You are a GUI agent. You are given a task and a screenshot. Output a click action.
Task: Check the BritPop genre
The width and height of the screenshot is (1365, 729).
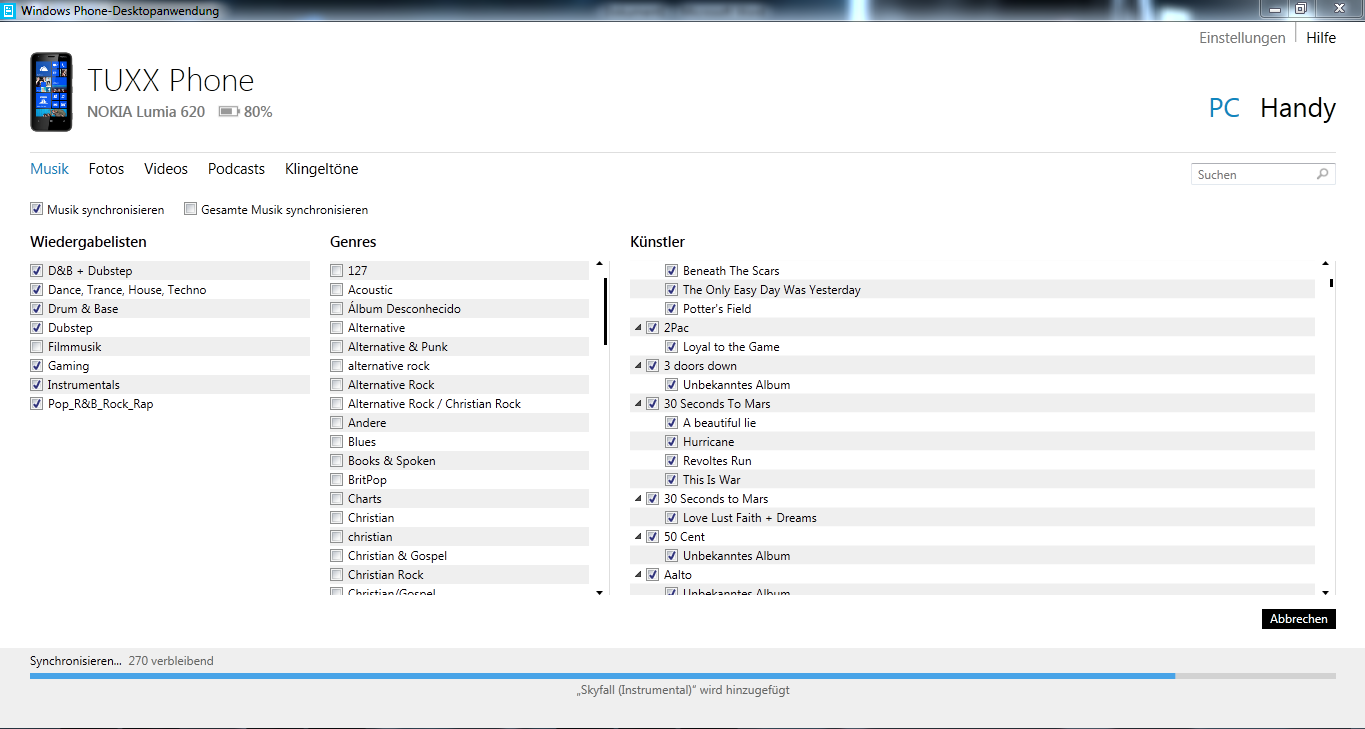coord(337,480)
